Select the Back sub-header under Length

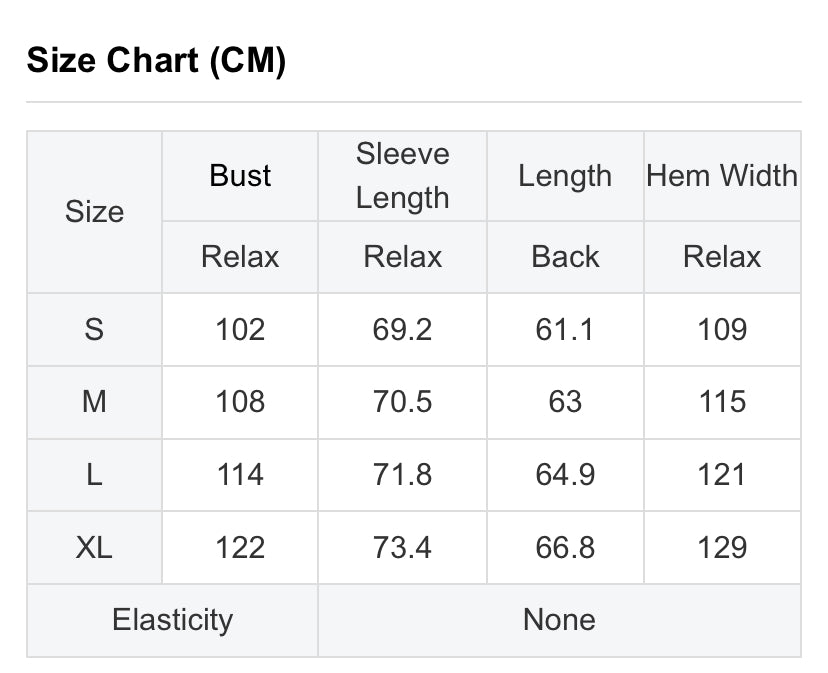(565, 257)
